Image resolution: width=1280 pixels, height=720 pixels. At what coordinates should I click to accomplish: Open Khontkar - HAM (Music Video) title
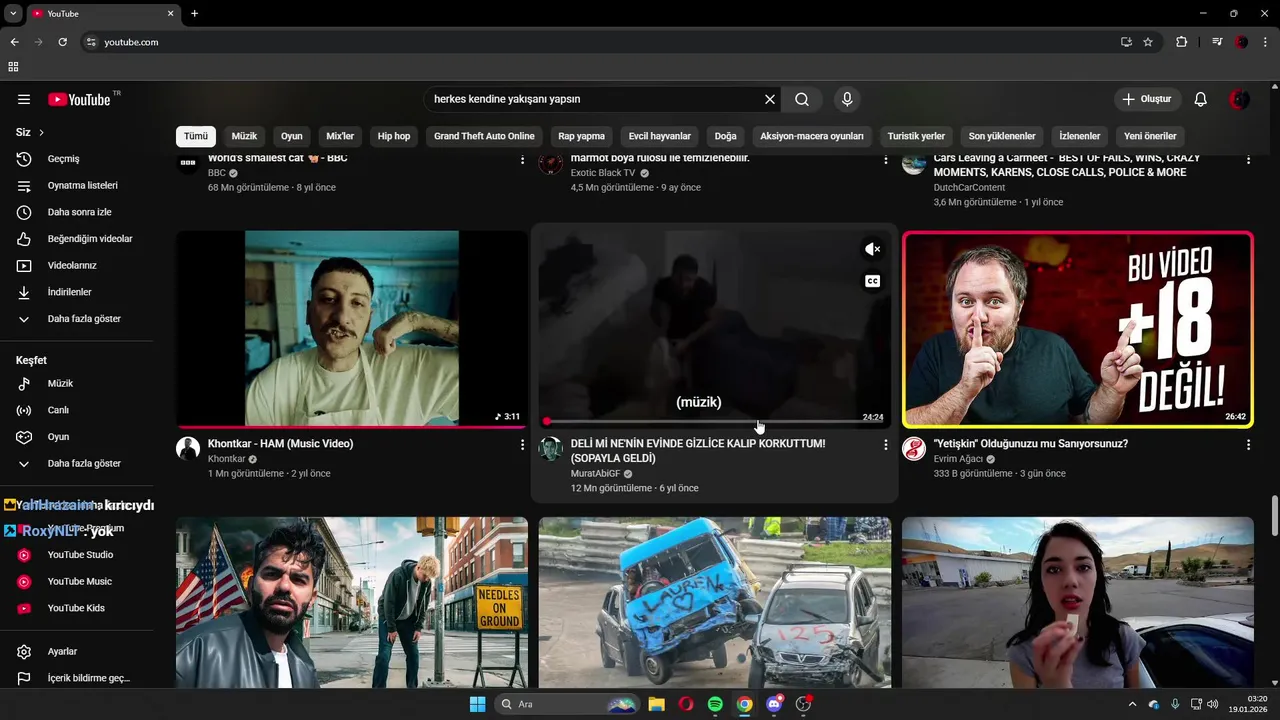tap(281, 444)
